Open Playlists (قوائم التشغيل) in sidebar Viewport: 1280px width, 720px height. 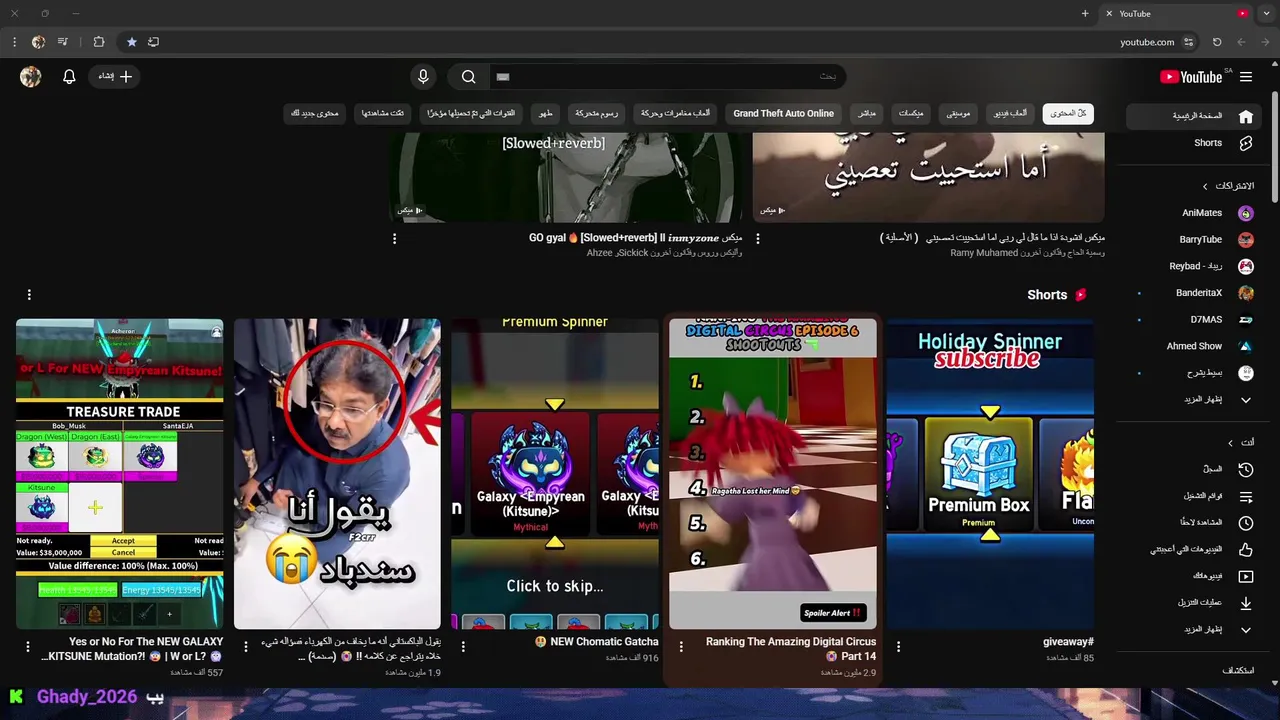[x=1195, y=496]
